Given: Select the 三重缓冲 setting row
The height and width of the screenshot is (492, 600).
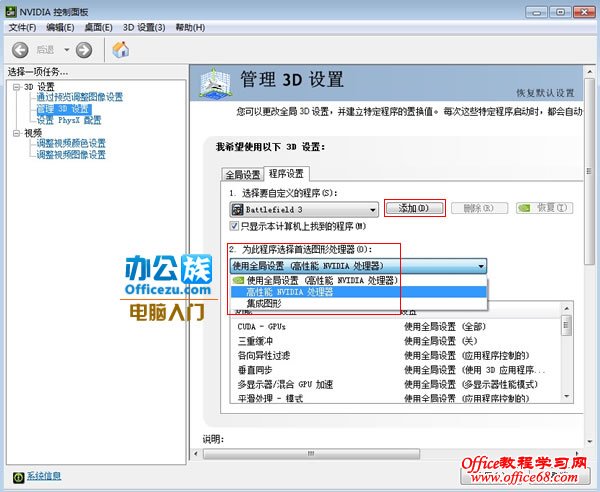Looking at the screenshot, I should coord(396,341).
